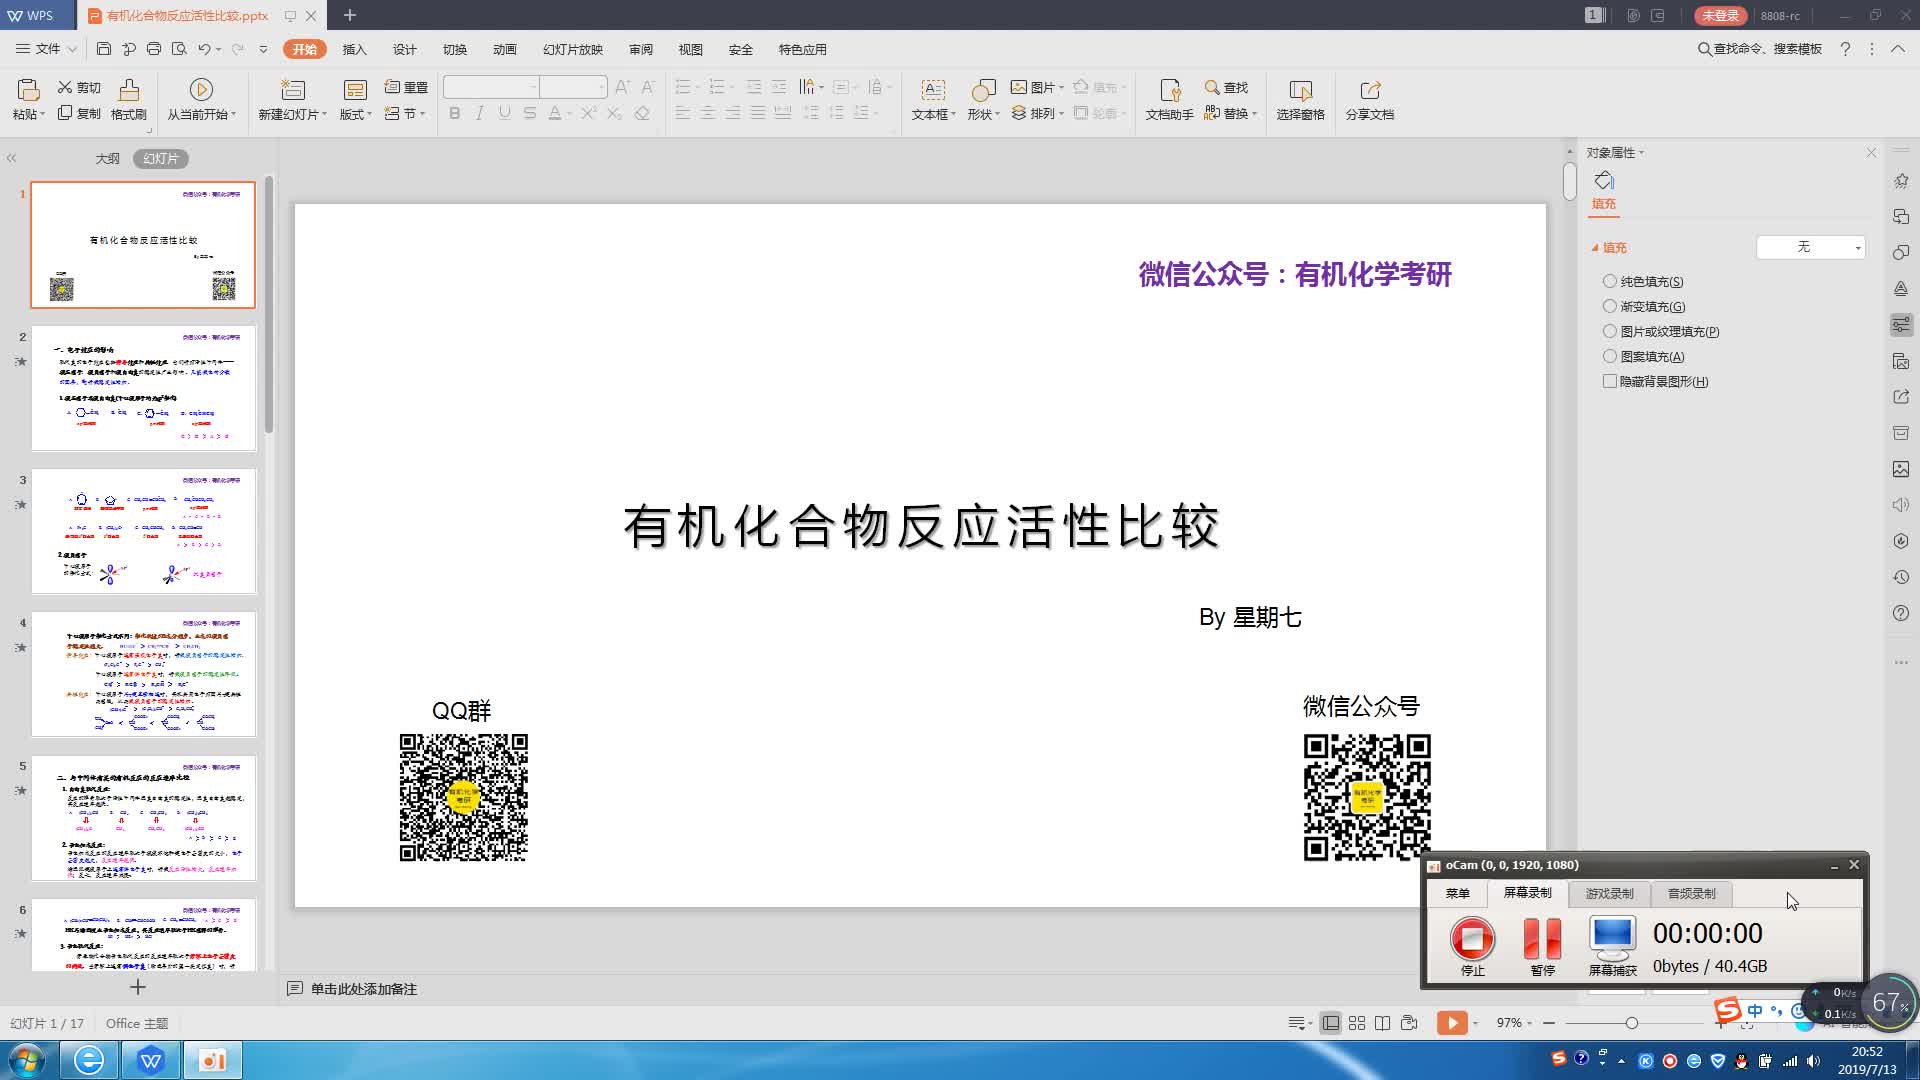Screen dimensions: 1920x1080
Task: Switch to Outline (大纲) pane view
Action: click(107, 158)
